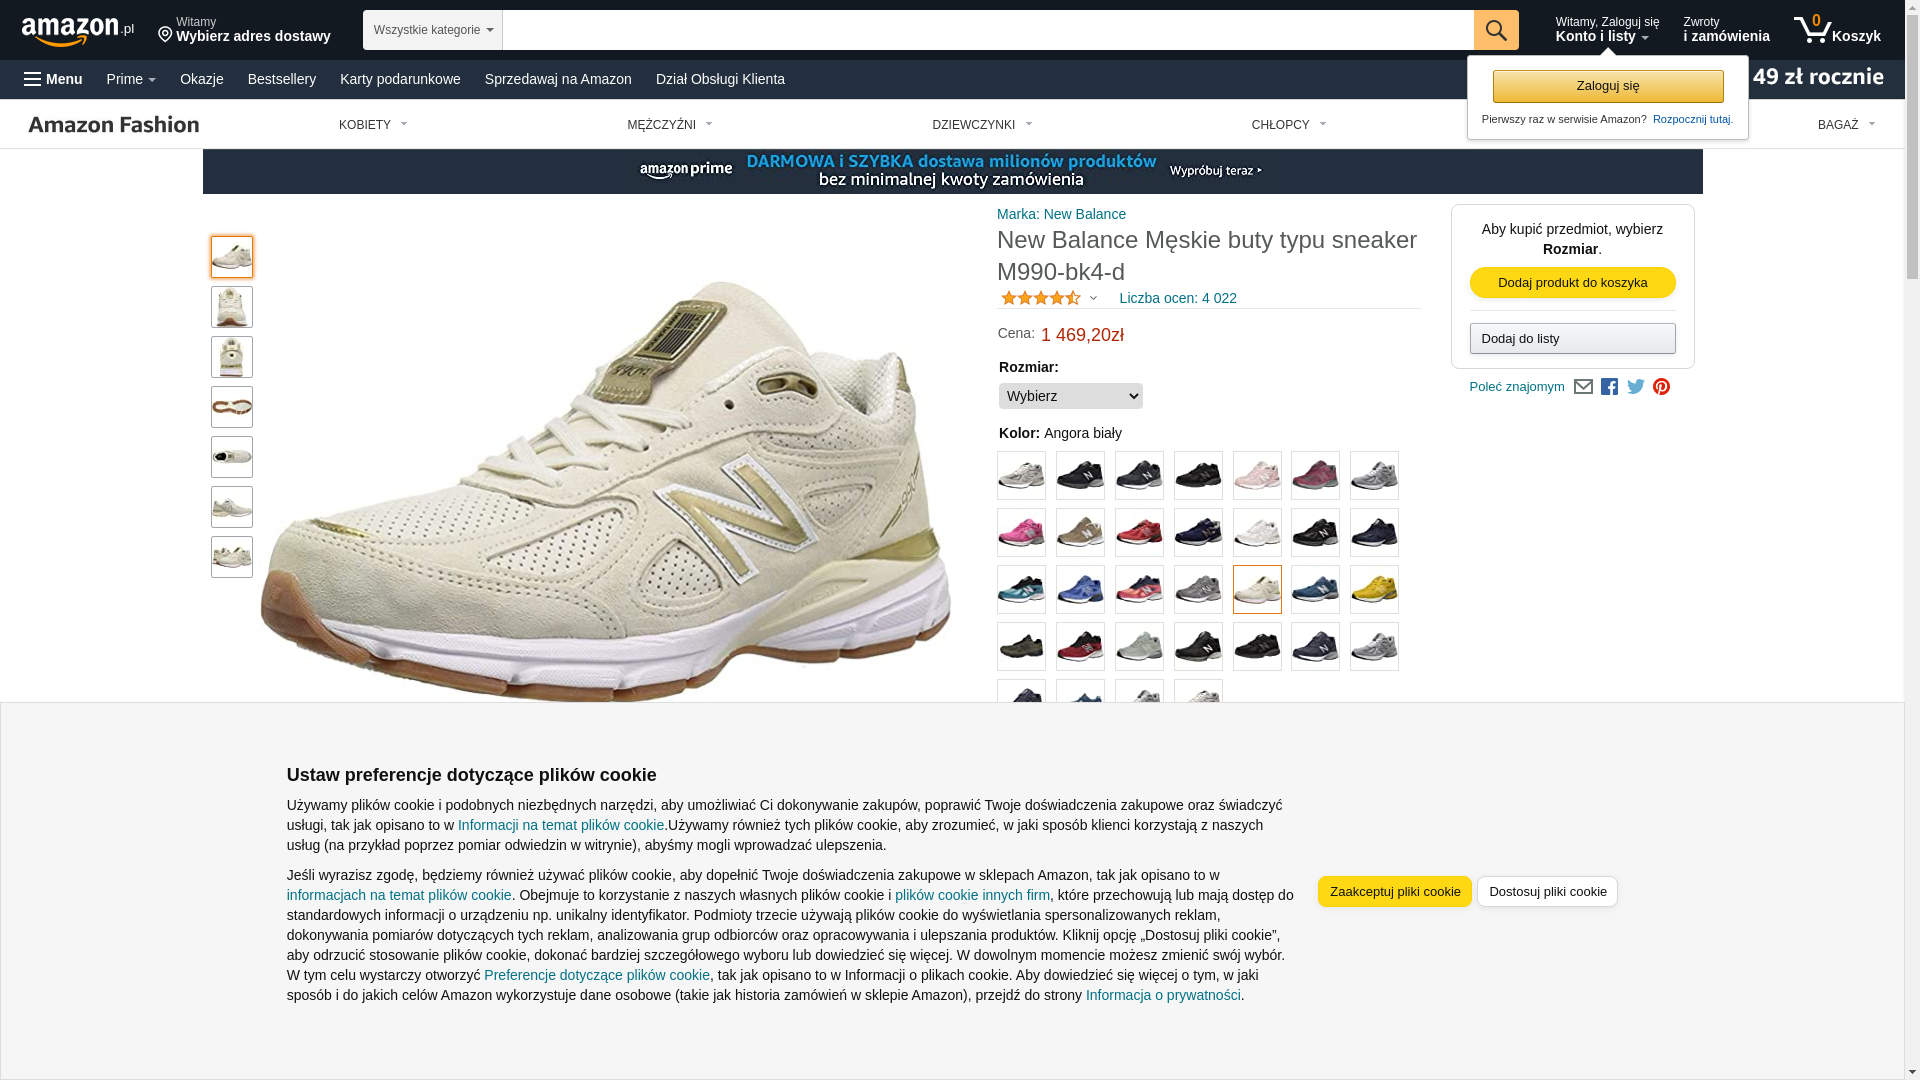Viewport: 1920px width, 1080px height.
Task: Click Dodaj produkt do koszyka button
Action: click(1572, 283)
